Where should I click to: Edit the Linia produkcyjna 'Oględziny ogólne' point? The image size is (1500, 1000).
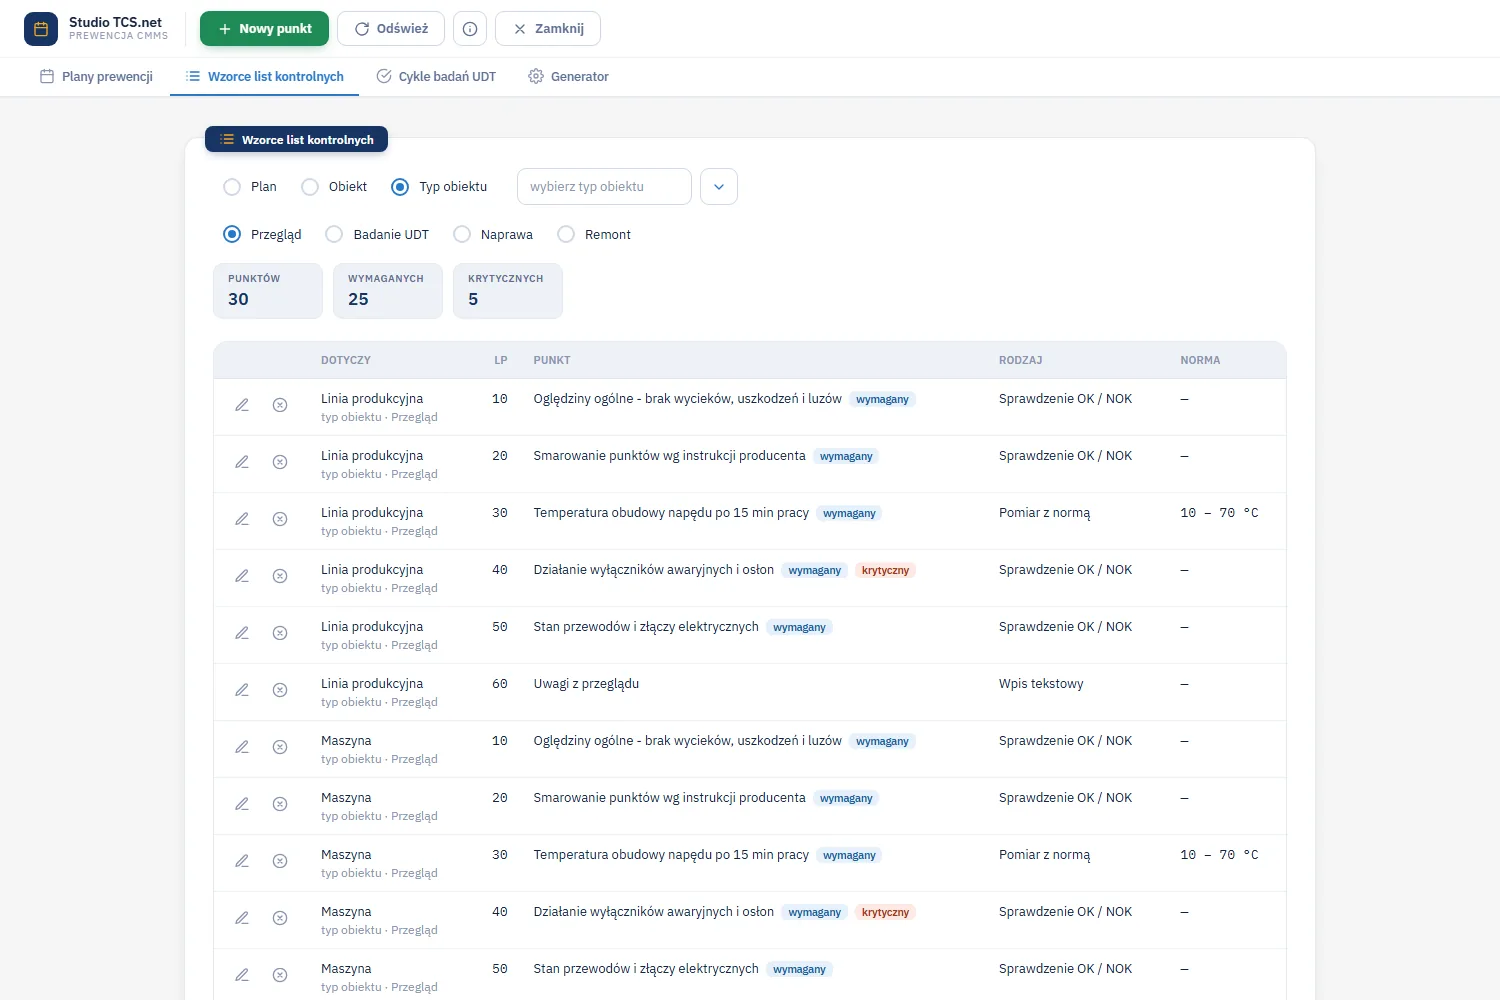pyautogui.click(x=242, y=405)
